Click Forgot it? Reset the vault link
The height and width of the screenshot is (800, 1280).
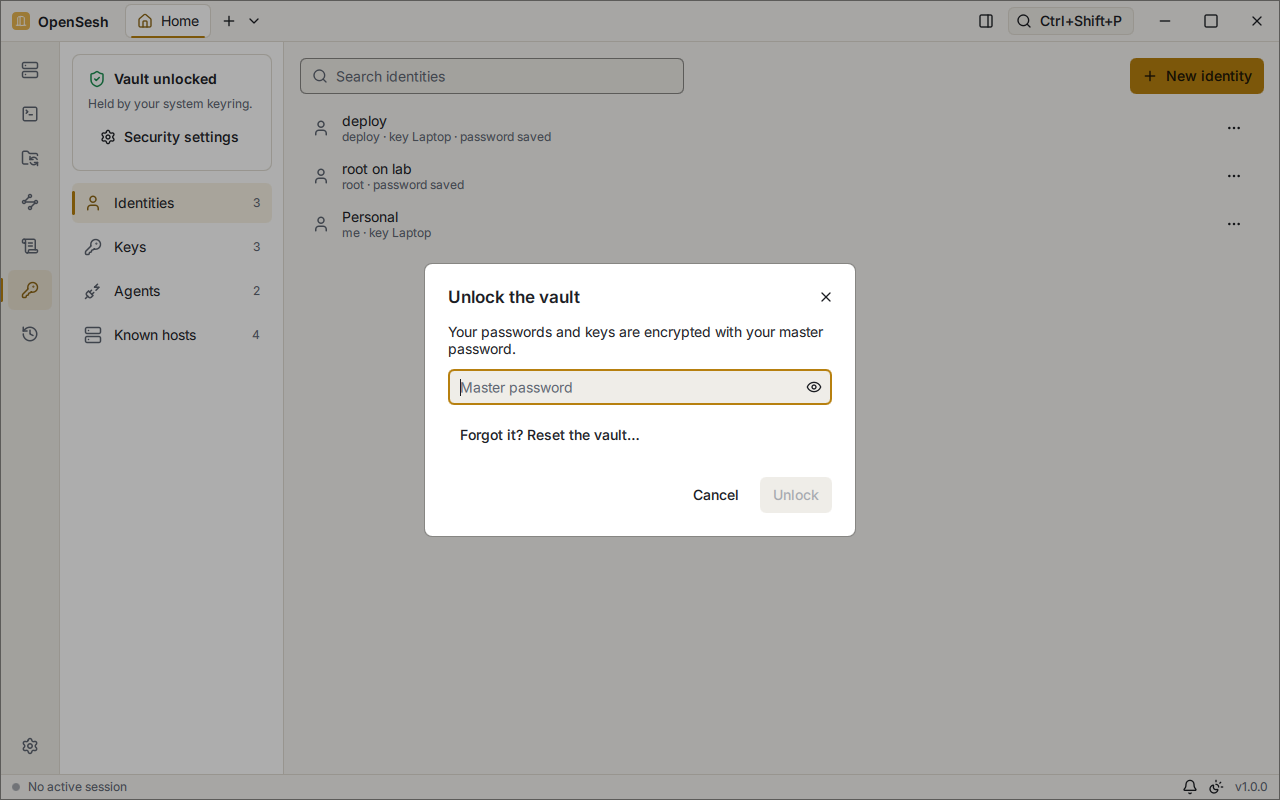(x=550, y=435)
